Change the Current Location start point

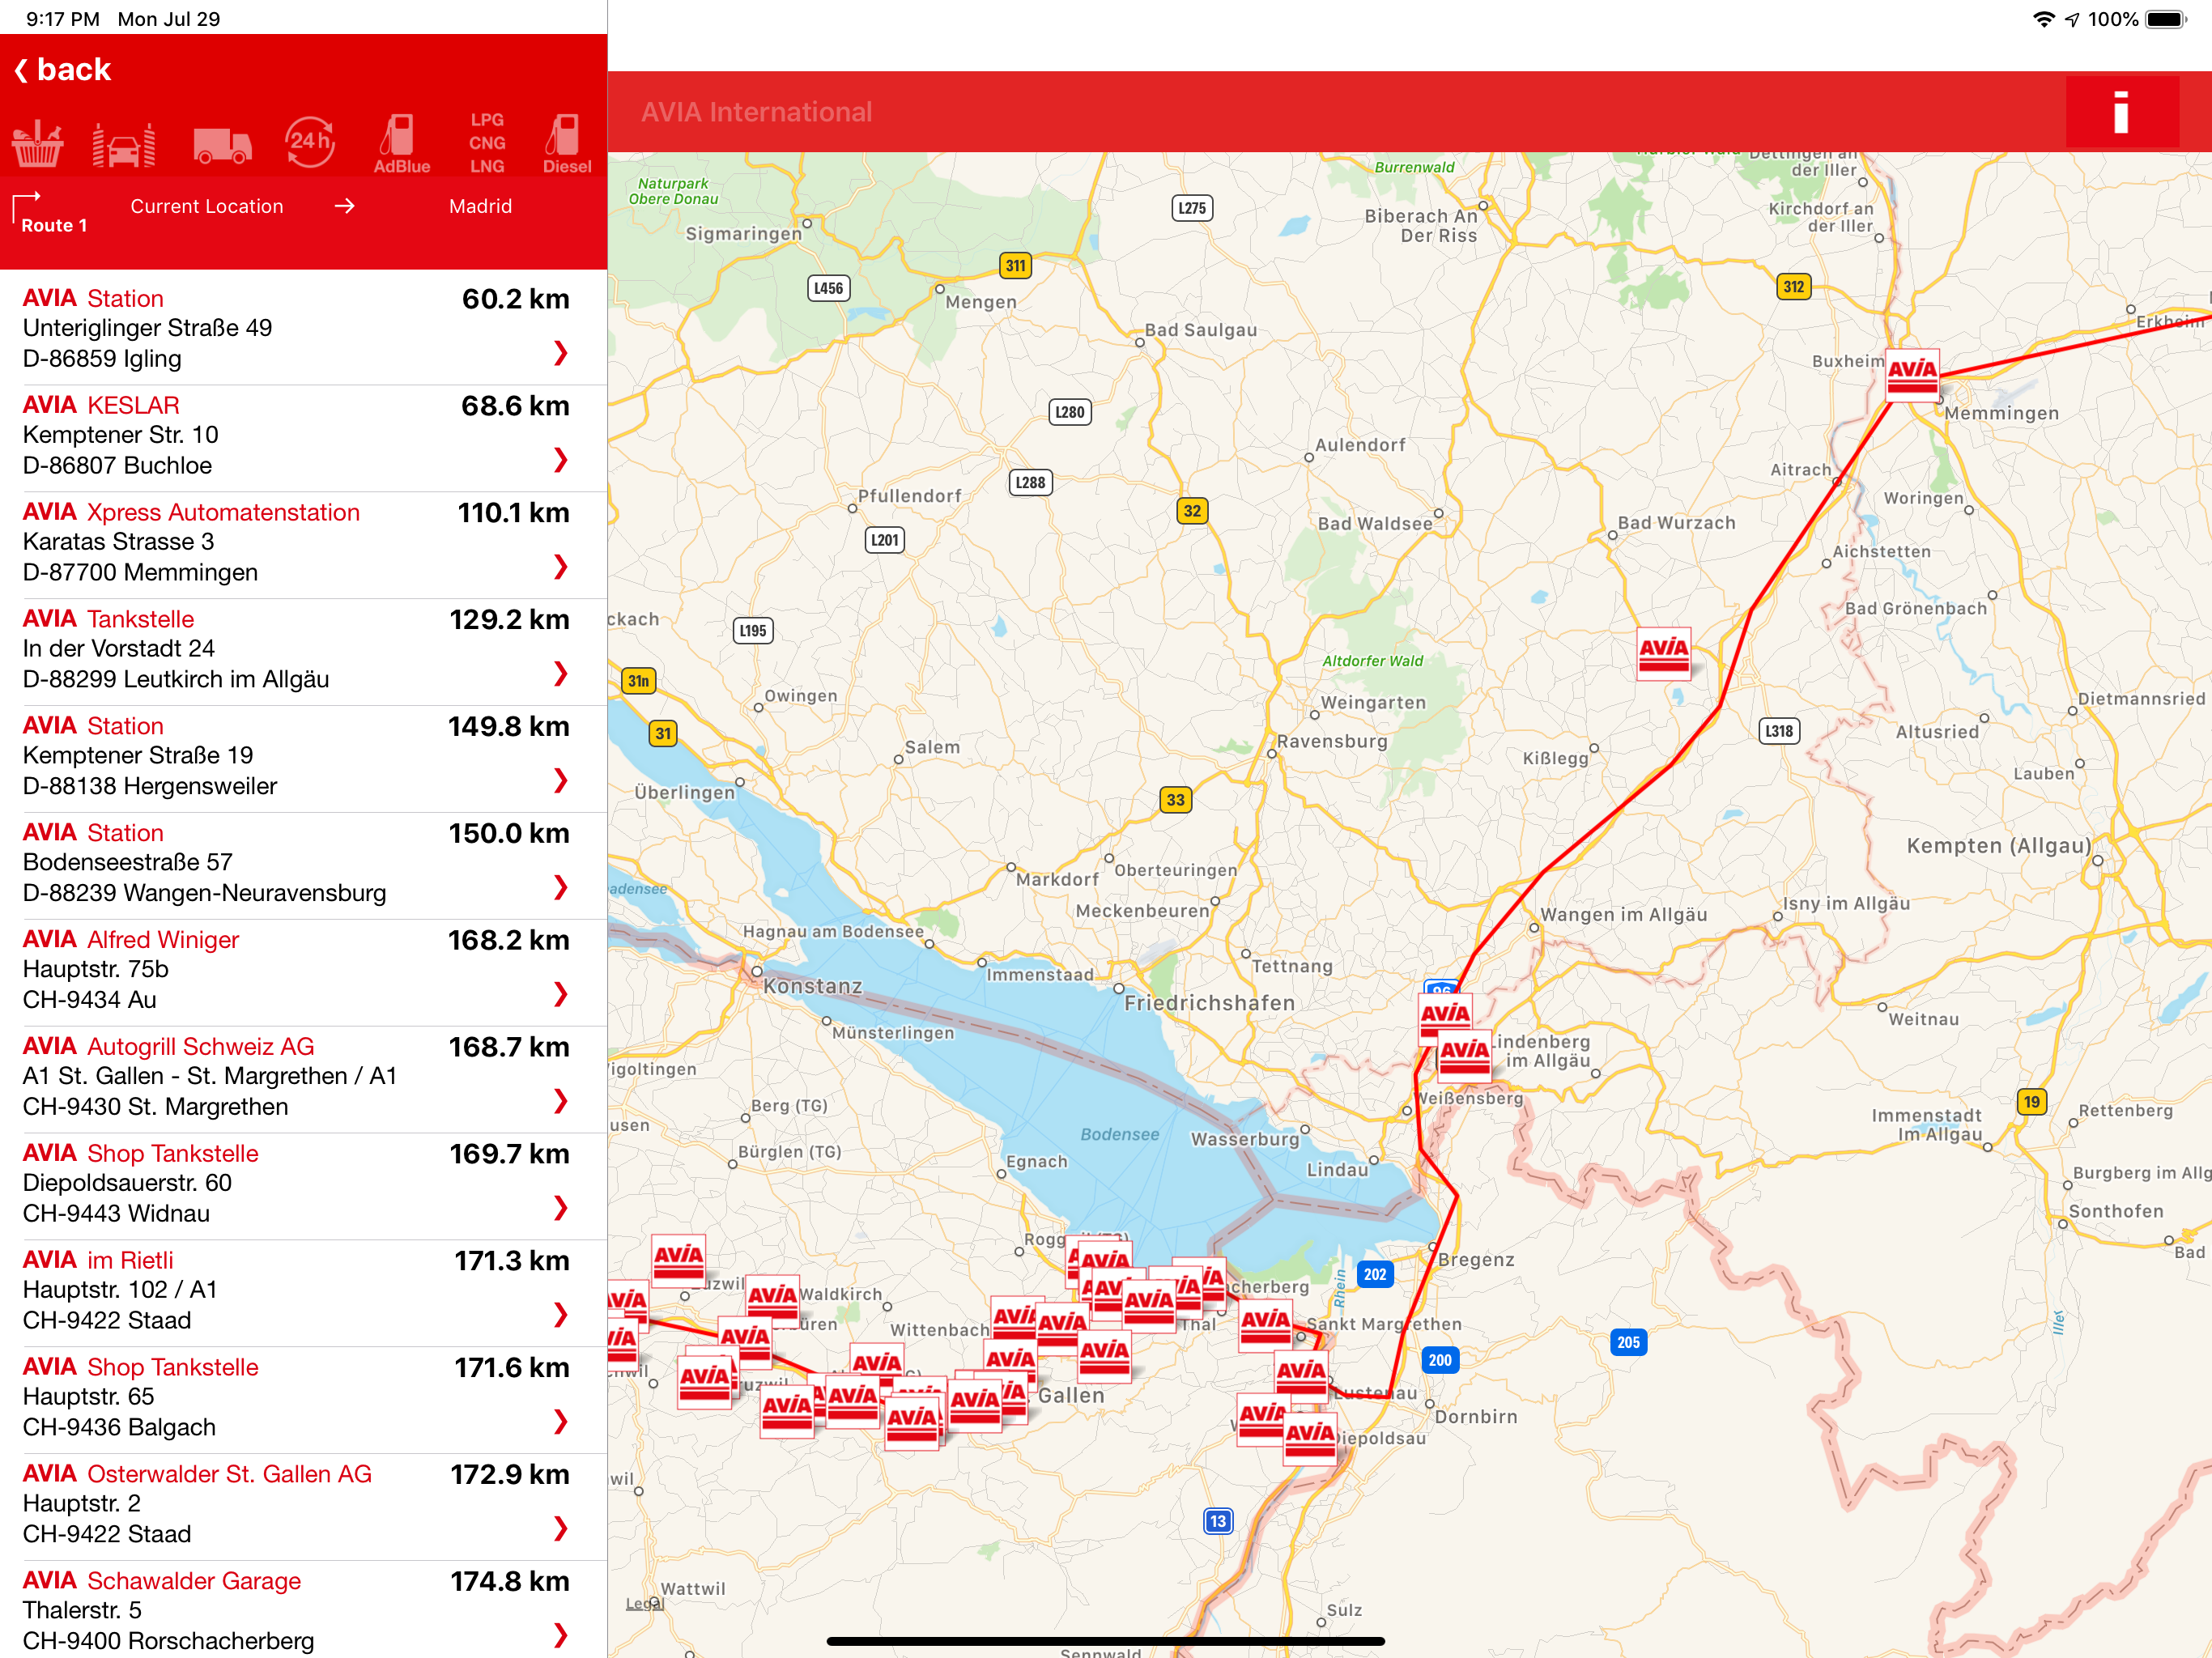click(x=207, y=206)
